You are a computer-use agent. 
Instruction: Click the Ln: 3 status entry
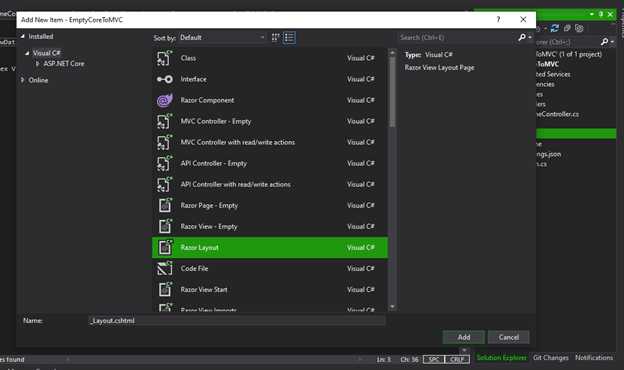click(x=384, y=359)
